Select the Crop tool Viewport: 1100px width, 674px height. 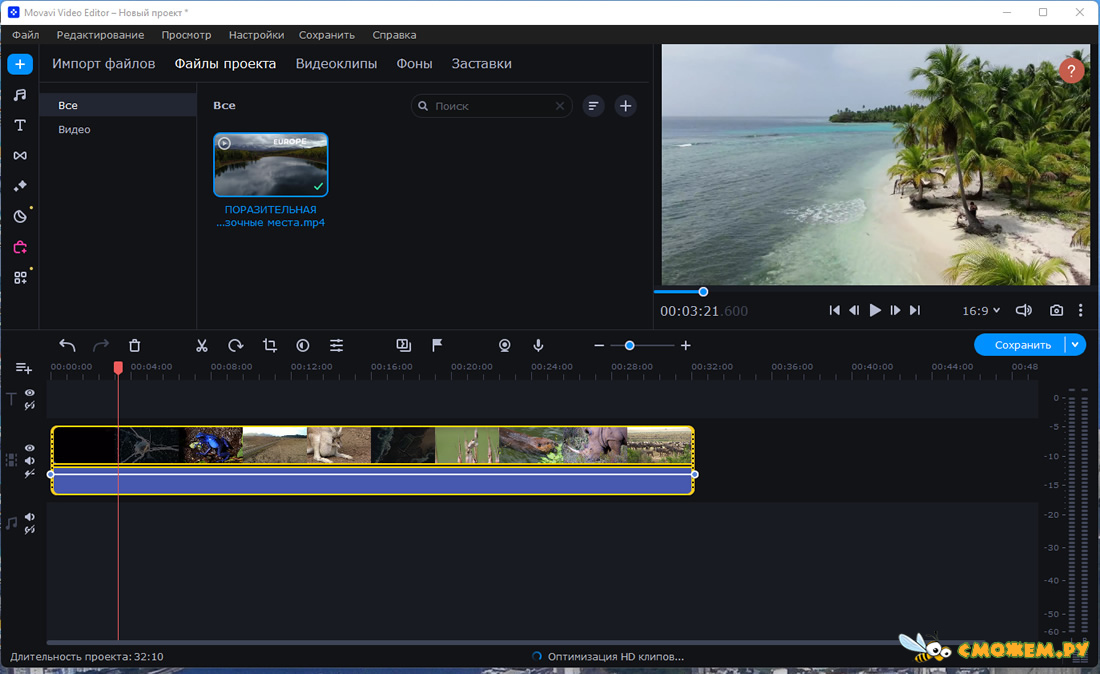point(269,345)
